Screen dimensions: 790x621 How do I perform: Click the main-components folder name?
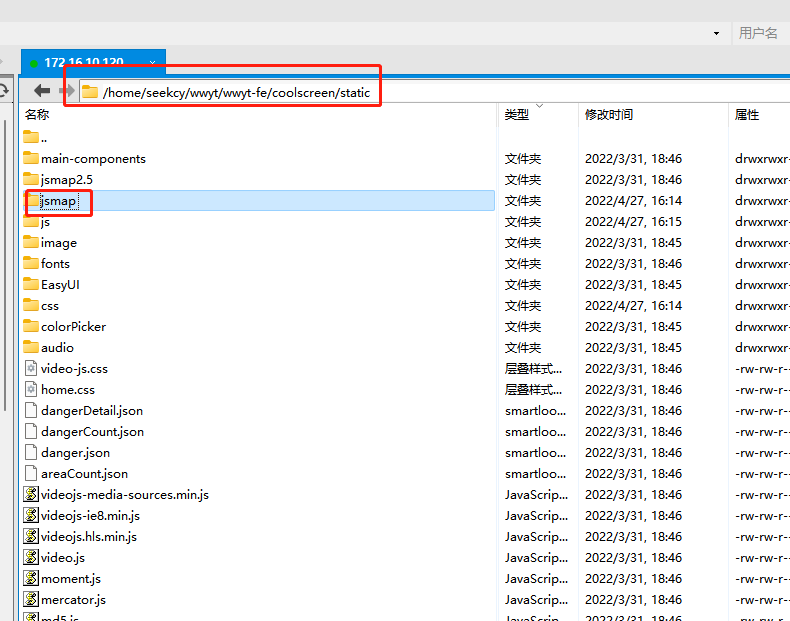[x=93, y=159]
